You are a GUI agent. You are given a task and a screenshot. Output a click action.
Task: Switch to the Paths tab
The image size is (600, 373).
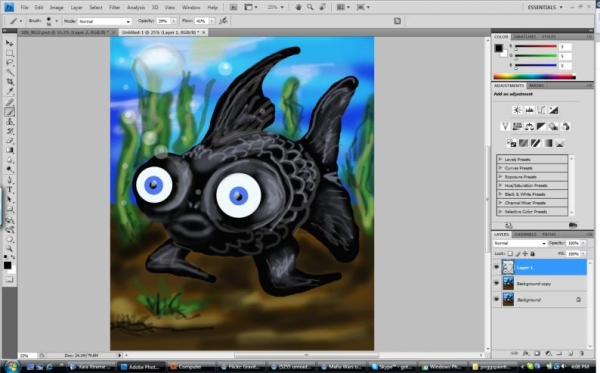[x=549, y=234]
